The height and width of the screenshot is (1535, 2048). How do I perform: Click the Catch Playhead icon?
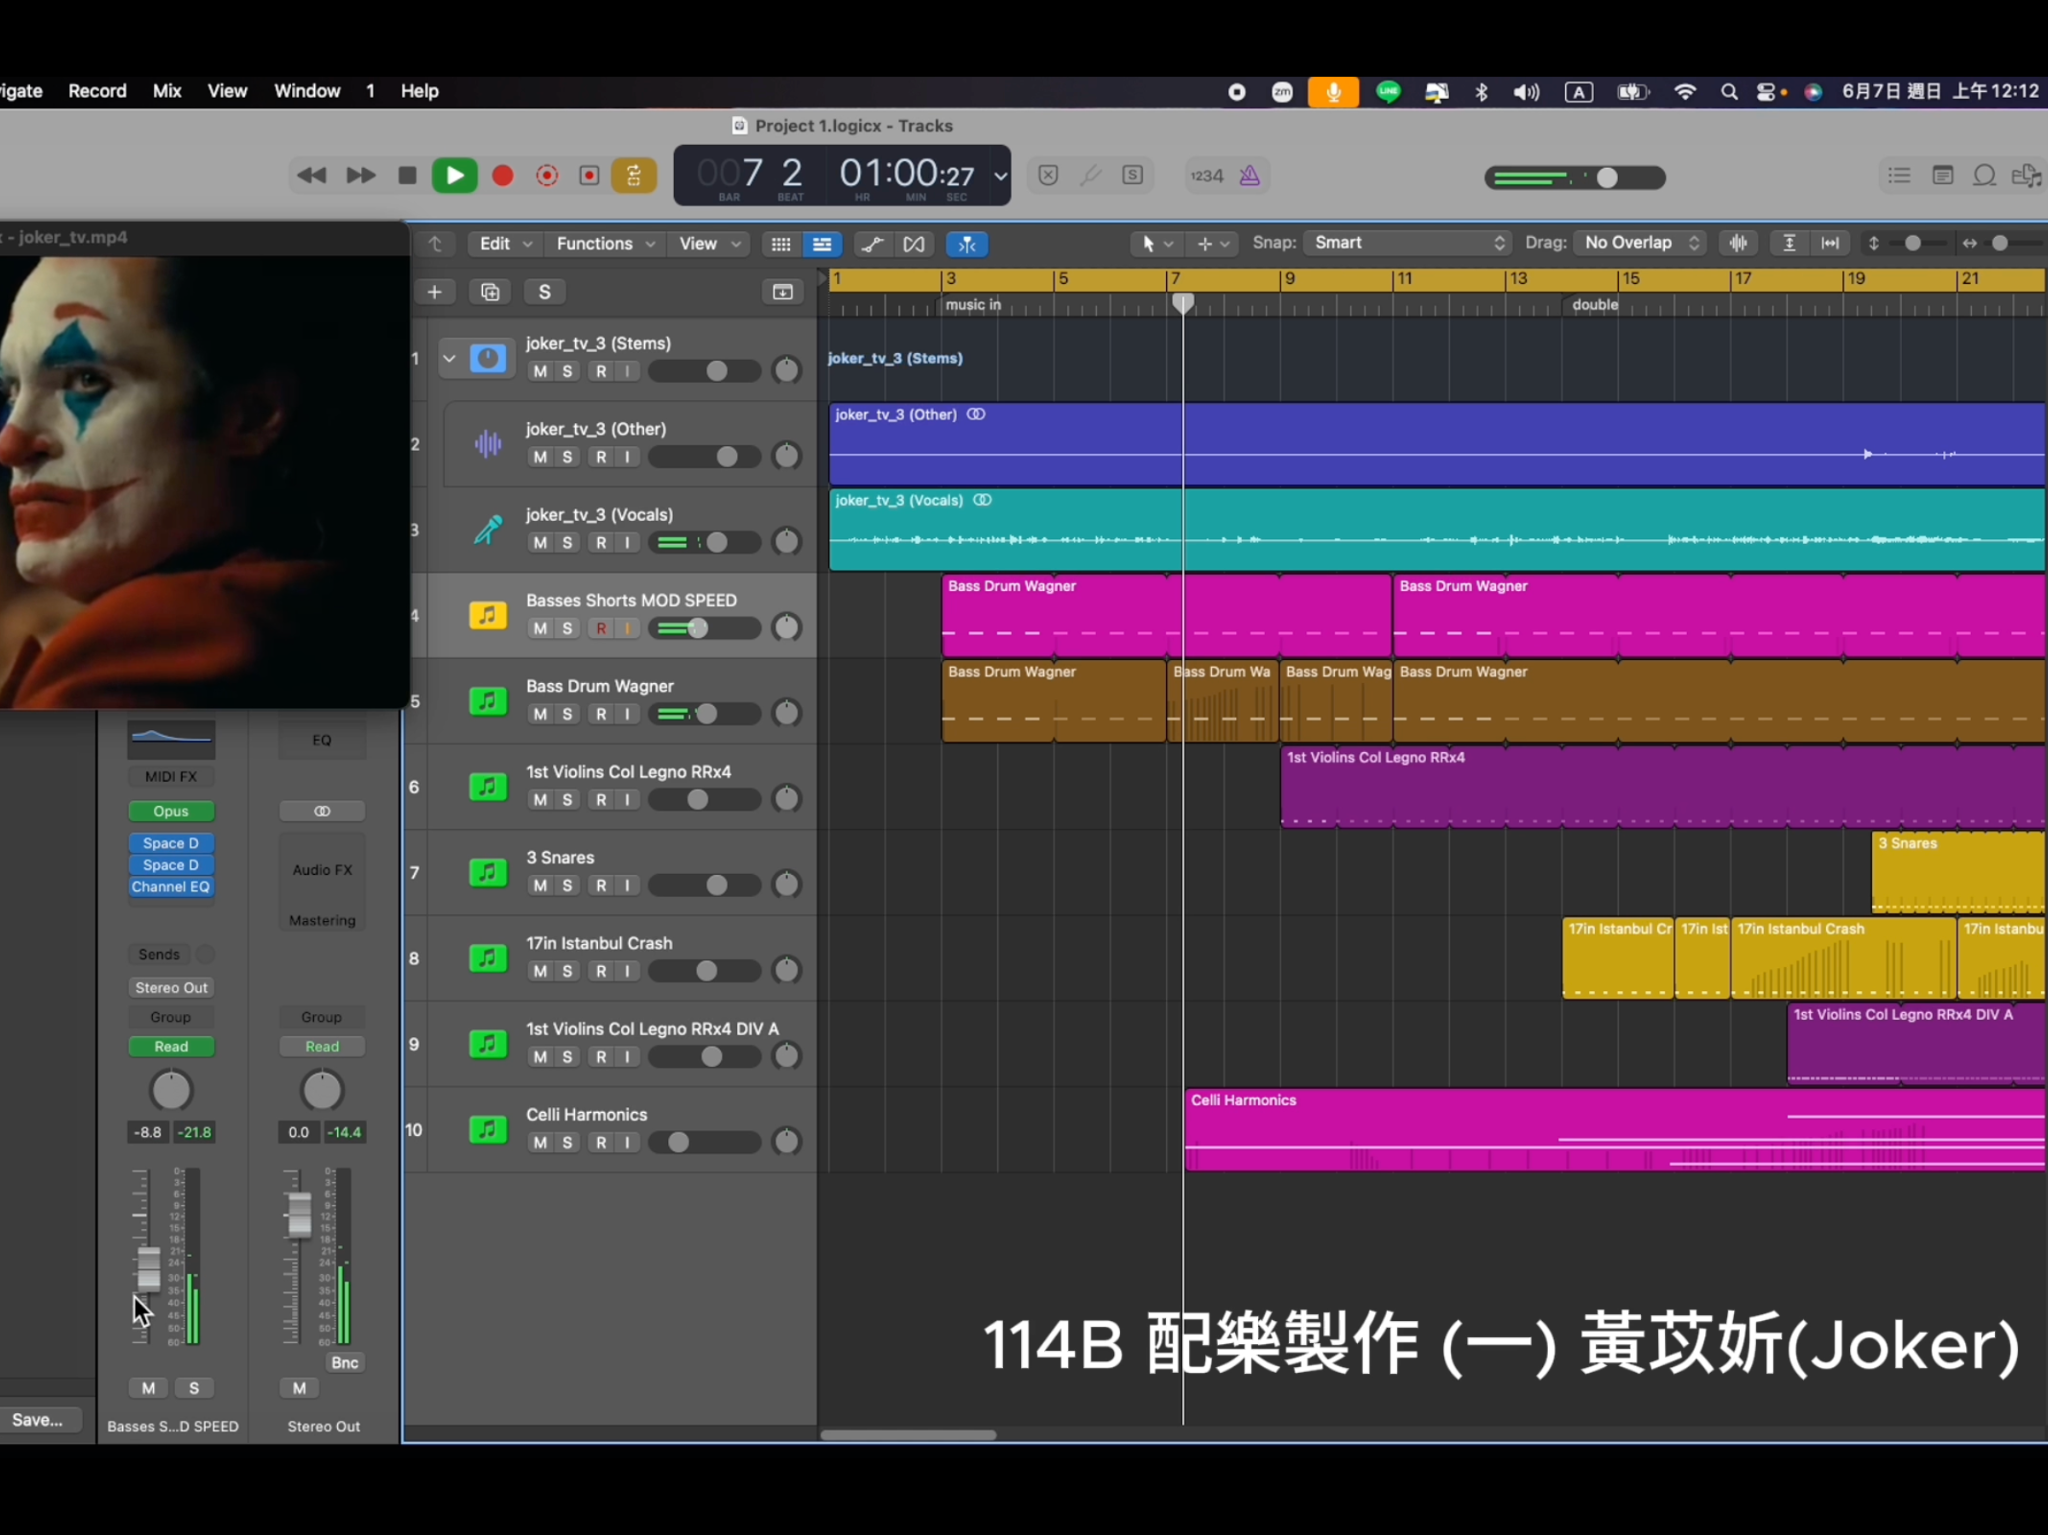click(x=967, y=244)
